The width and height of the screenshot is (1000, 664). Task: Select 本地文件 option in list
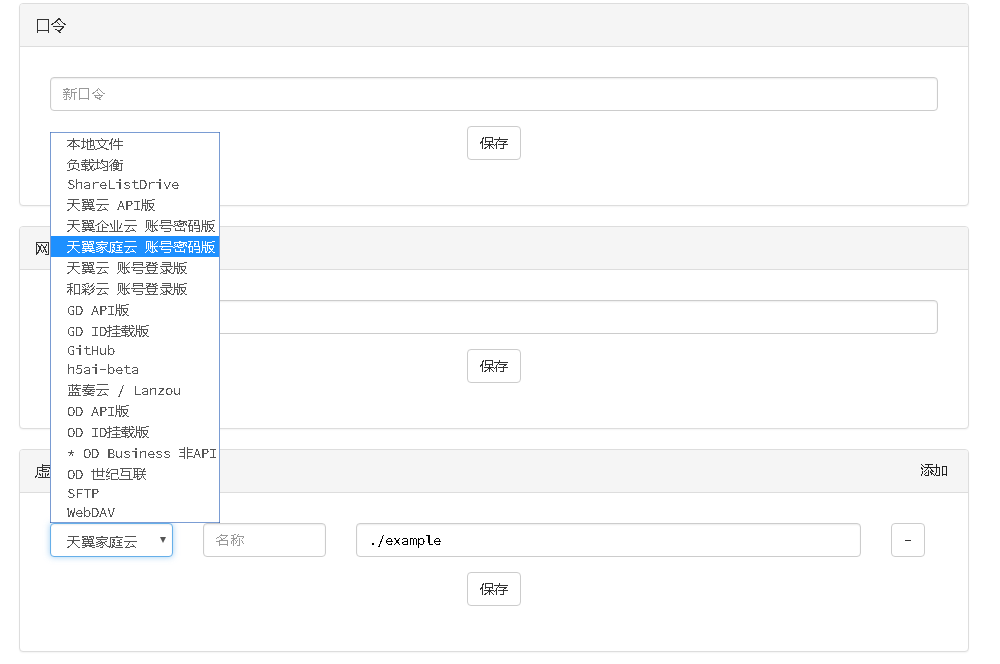point(135,144)
